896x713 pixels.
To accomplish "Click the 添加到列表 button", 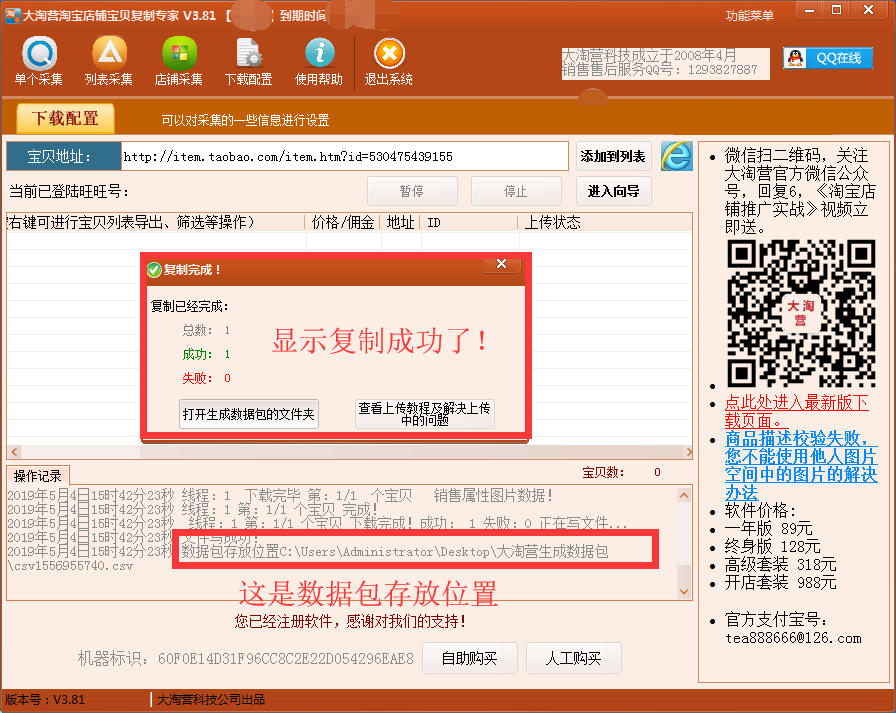I will tap(613, 156).
